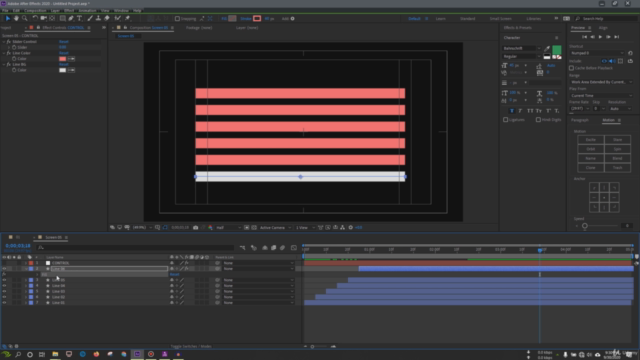Select the Brush tool
This screenshot has width=640, height=360.
90,18
